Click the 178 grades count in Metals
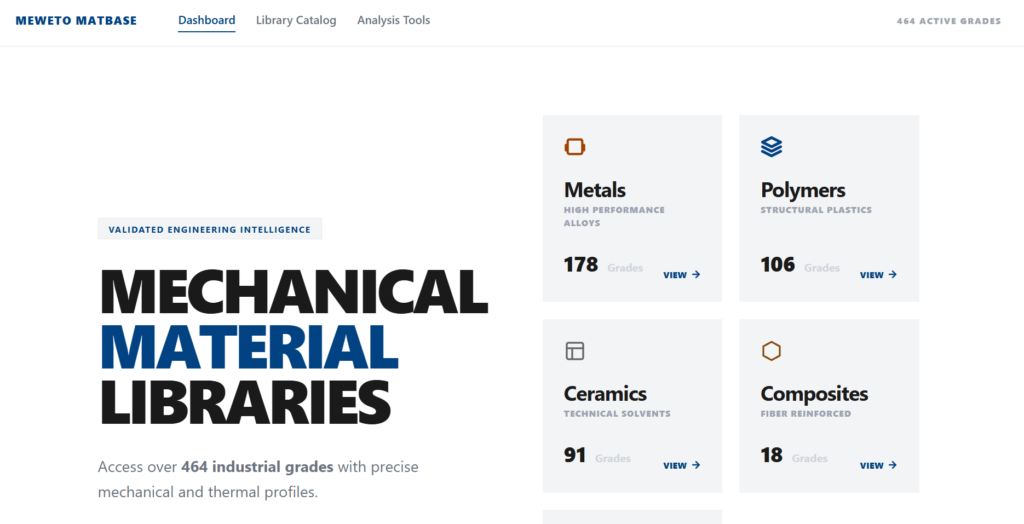This screenshot has height=524, width=1024. pos(581,265)
